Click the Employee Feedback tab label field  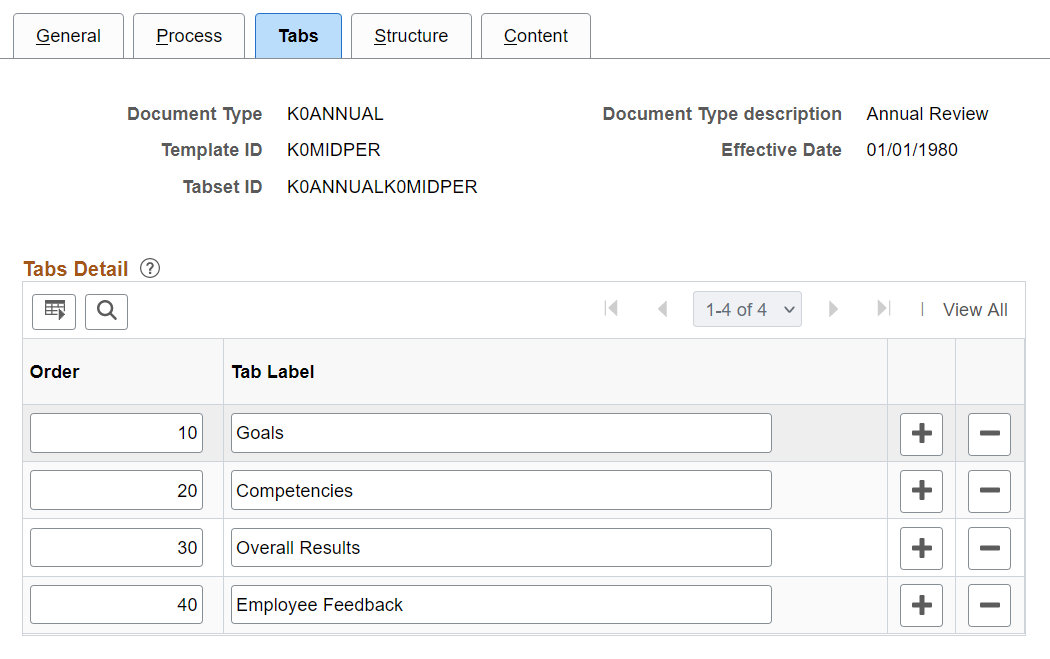point(501,605)
